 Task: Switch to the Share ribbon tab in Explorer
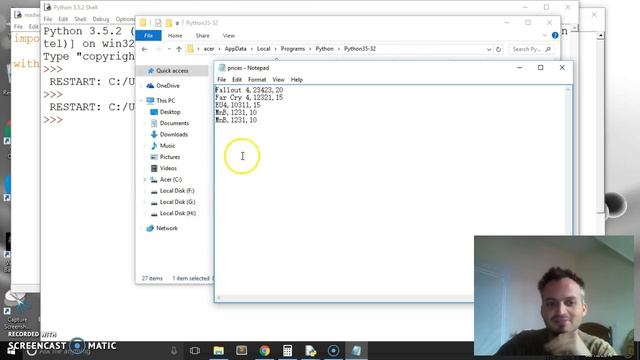coord(202,36)
